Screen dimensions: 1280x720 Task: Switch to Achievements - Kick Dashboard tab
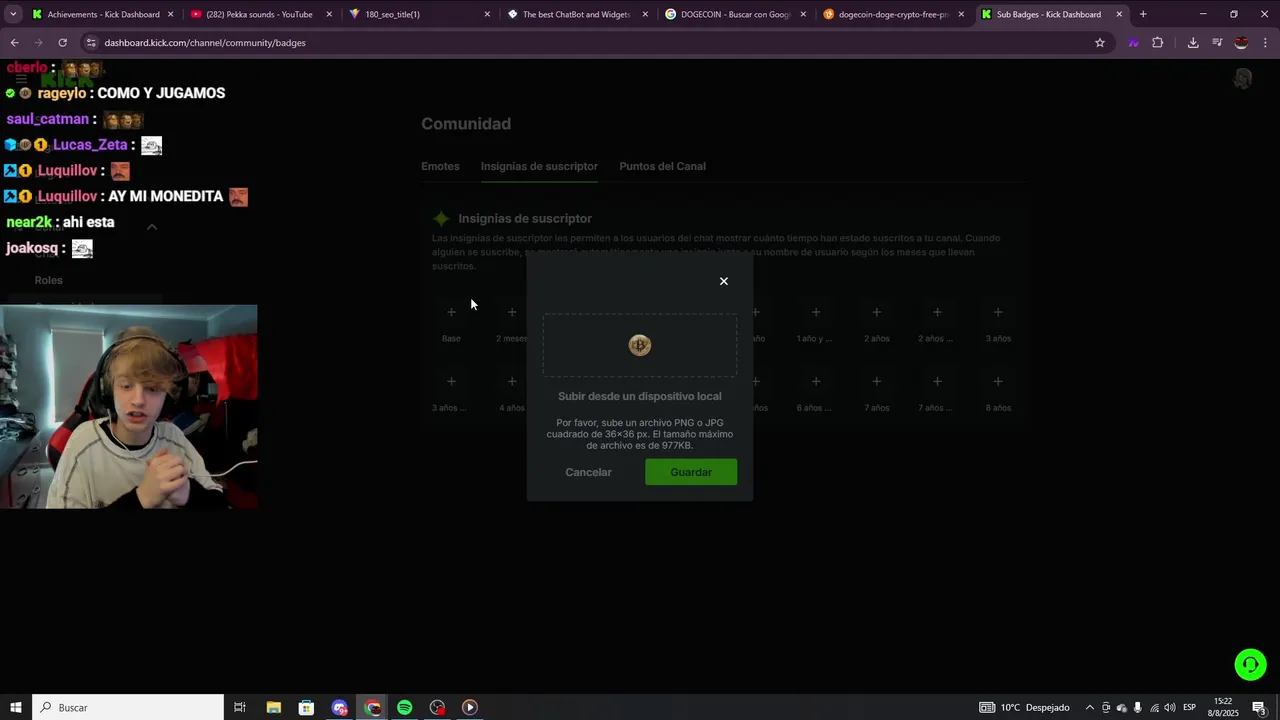[103, 14]
